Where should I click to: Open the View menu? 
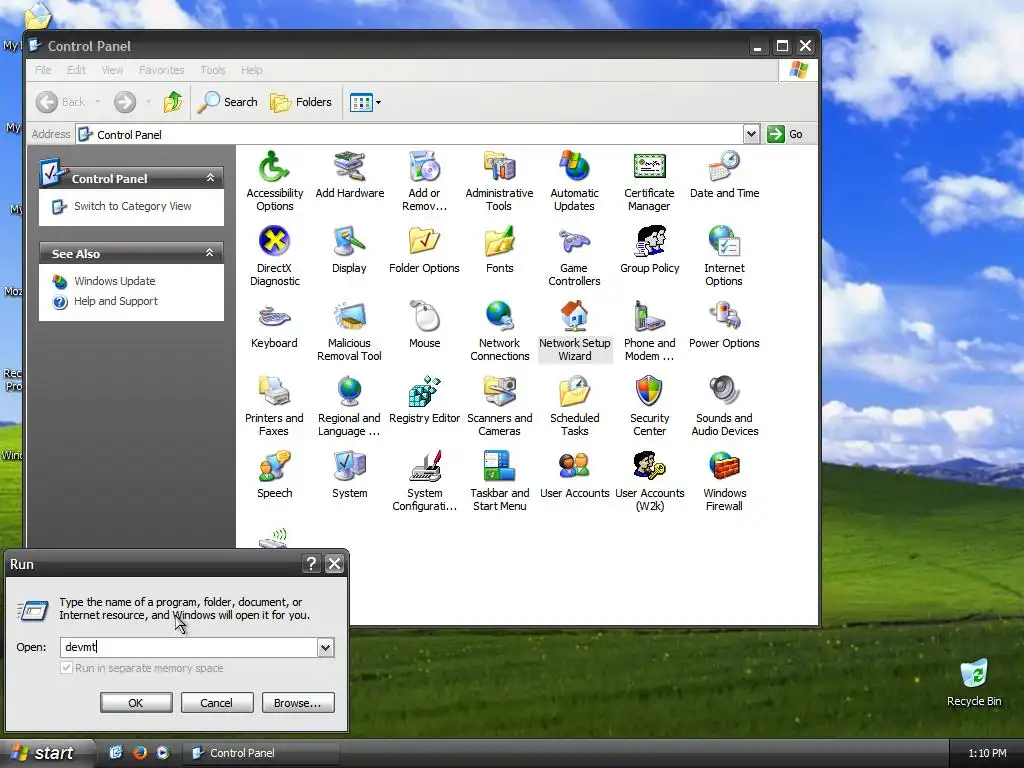pos(112,70)
